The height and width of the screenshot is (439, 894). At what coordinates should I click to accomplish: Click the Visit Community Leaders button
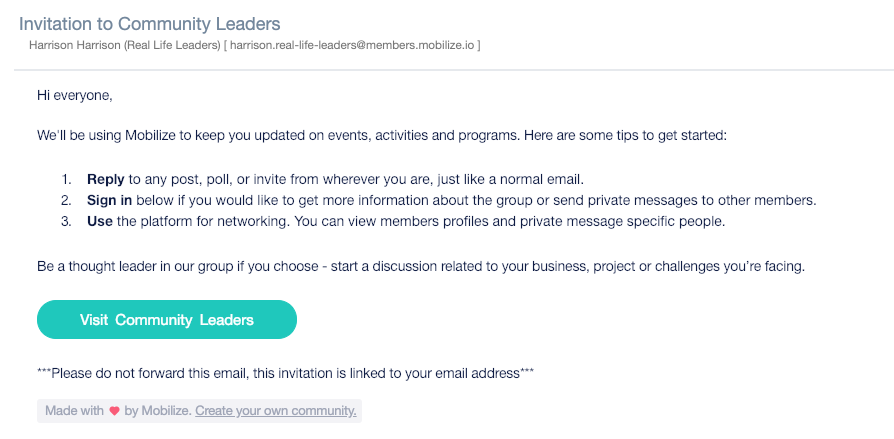[166, 319]
